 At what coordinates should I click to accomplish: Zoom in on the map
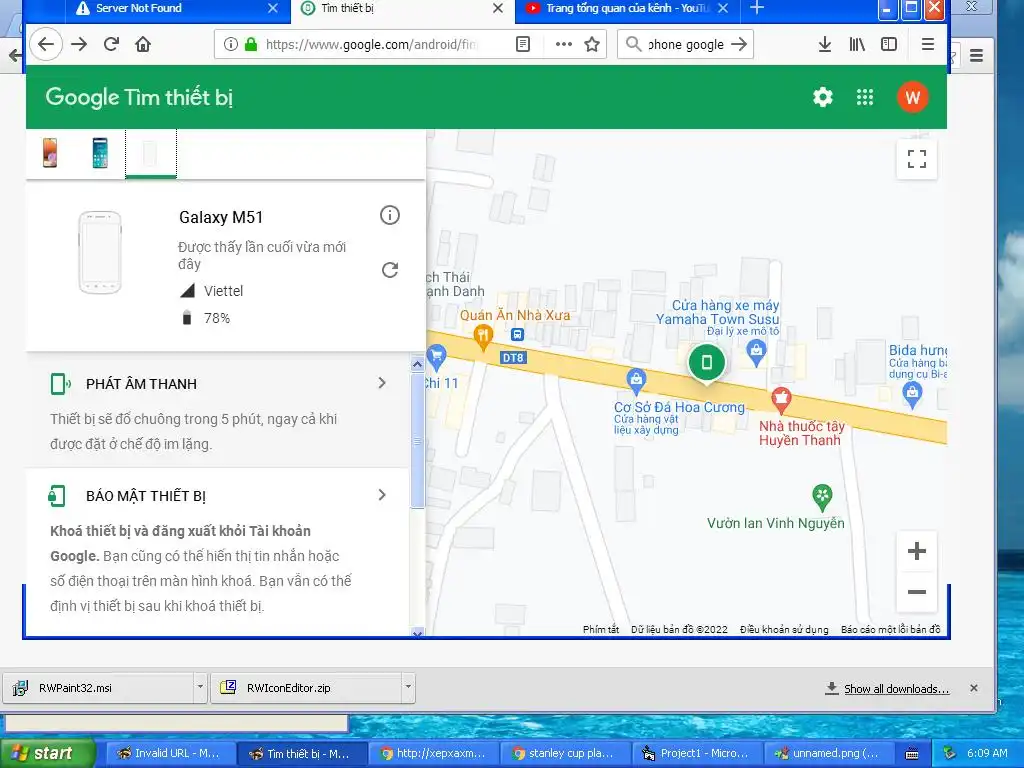pyautogui.click(x=917, y=551)
